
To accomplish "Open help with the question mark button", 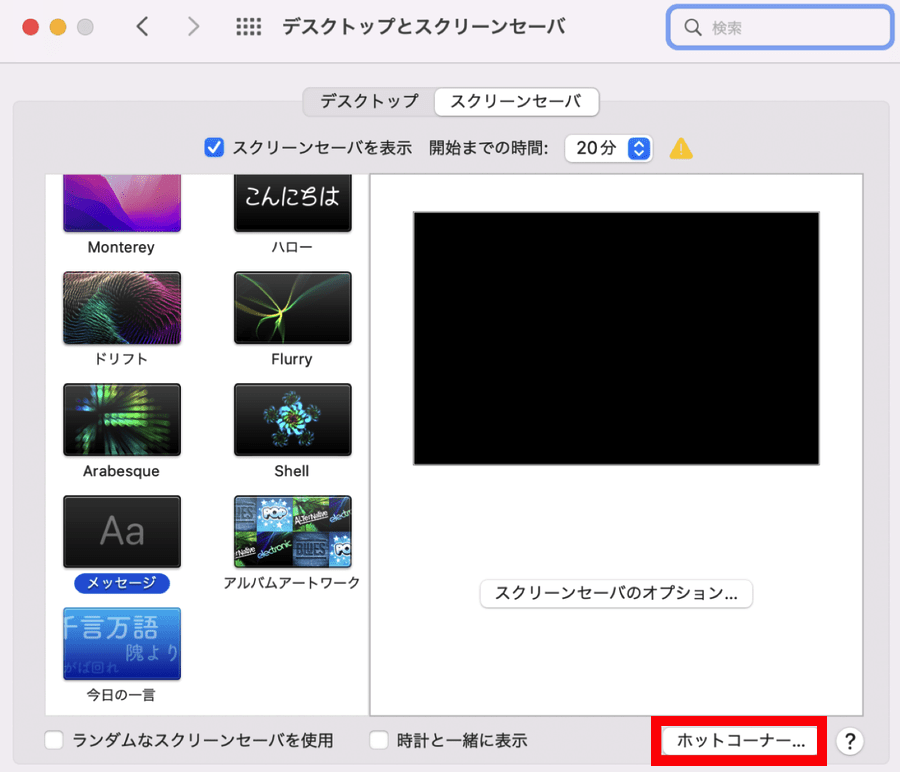I will (849, 741).
